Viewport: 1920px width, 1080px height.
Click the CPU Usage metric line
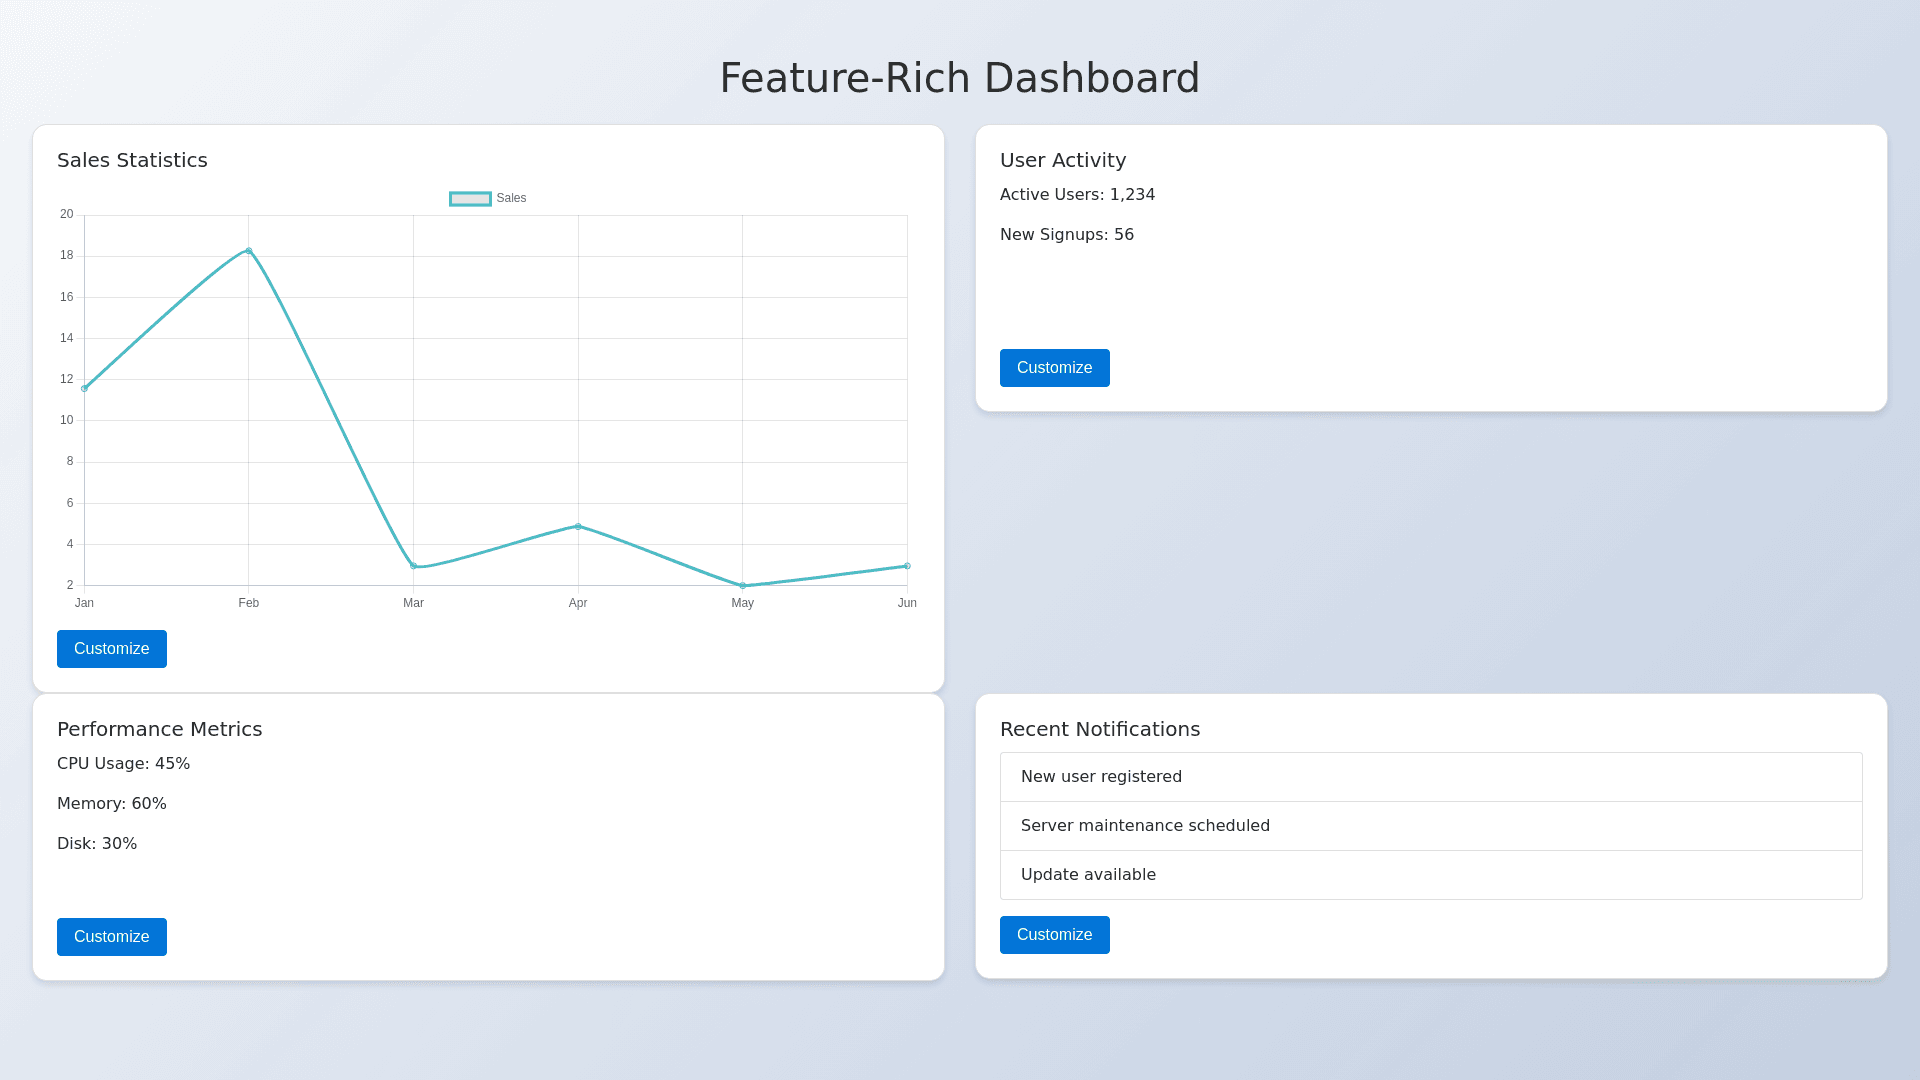click(123, 764)
